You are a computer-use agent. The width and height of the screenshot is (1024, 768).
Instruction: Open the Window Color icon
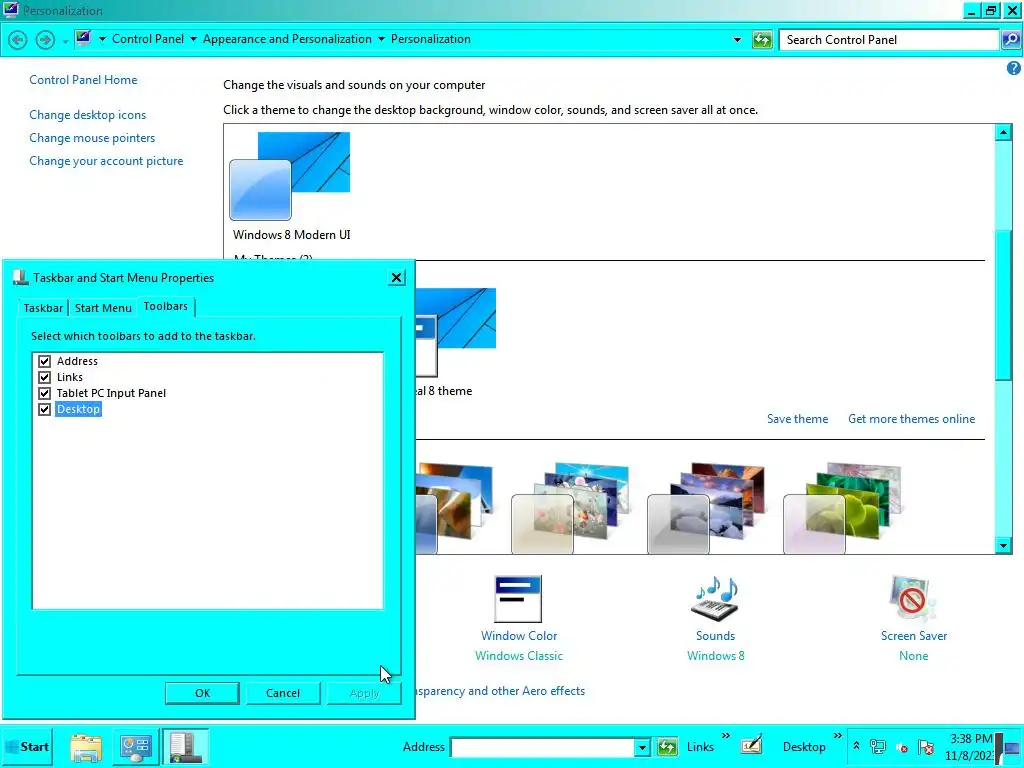pos(518,599)
